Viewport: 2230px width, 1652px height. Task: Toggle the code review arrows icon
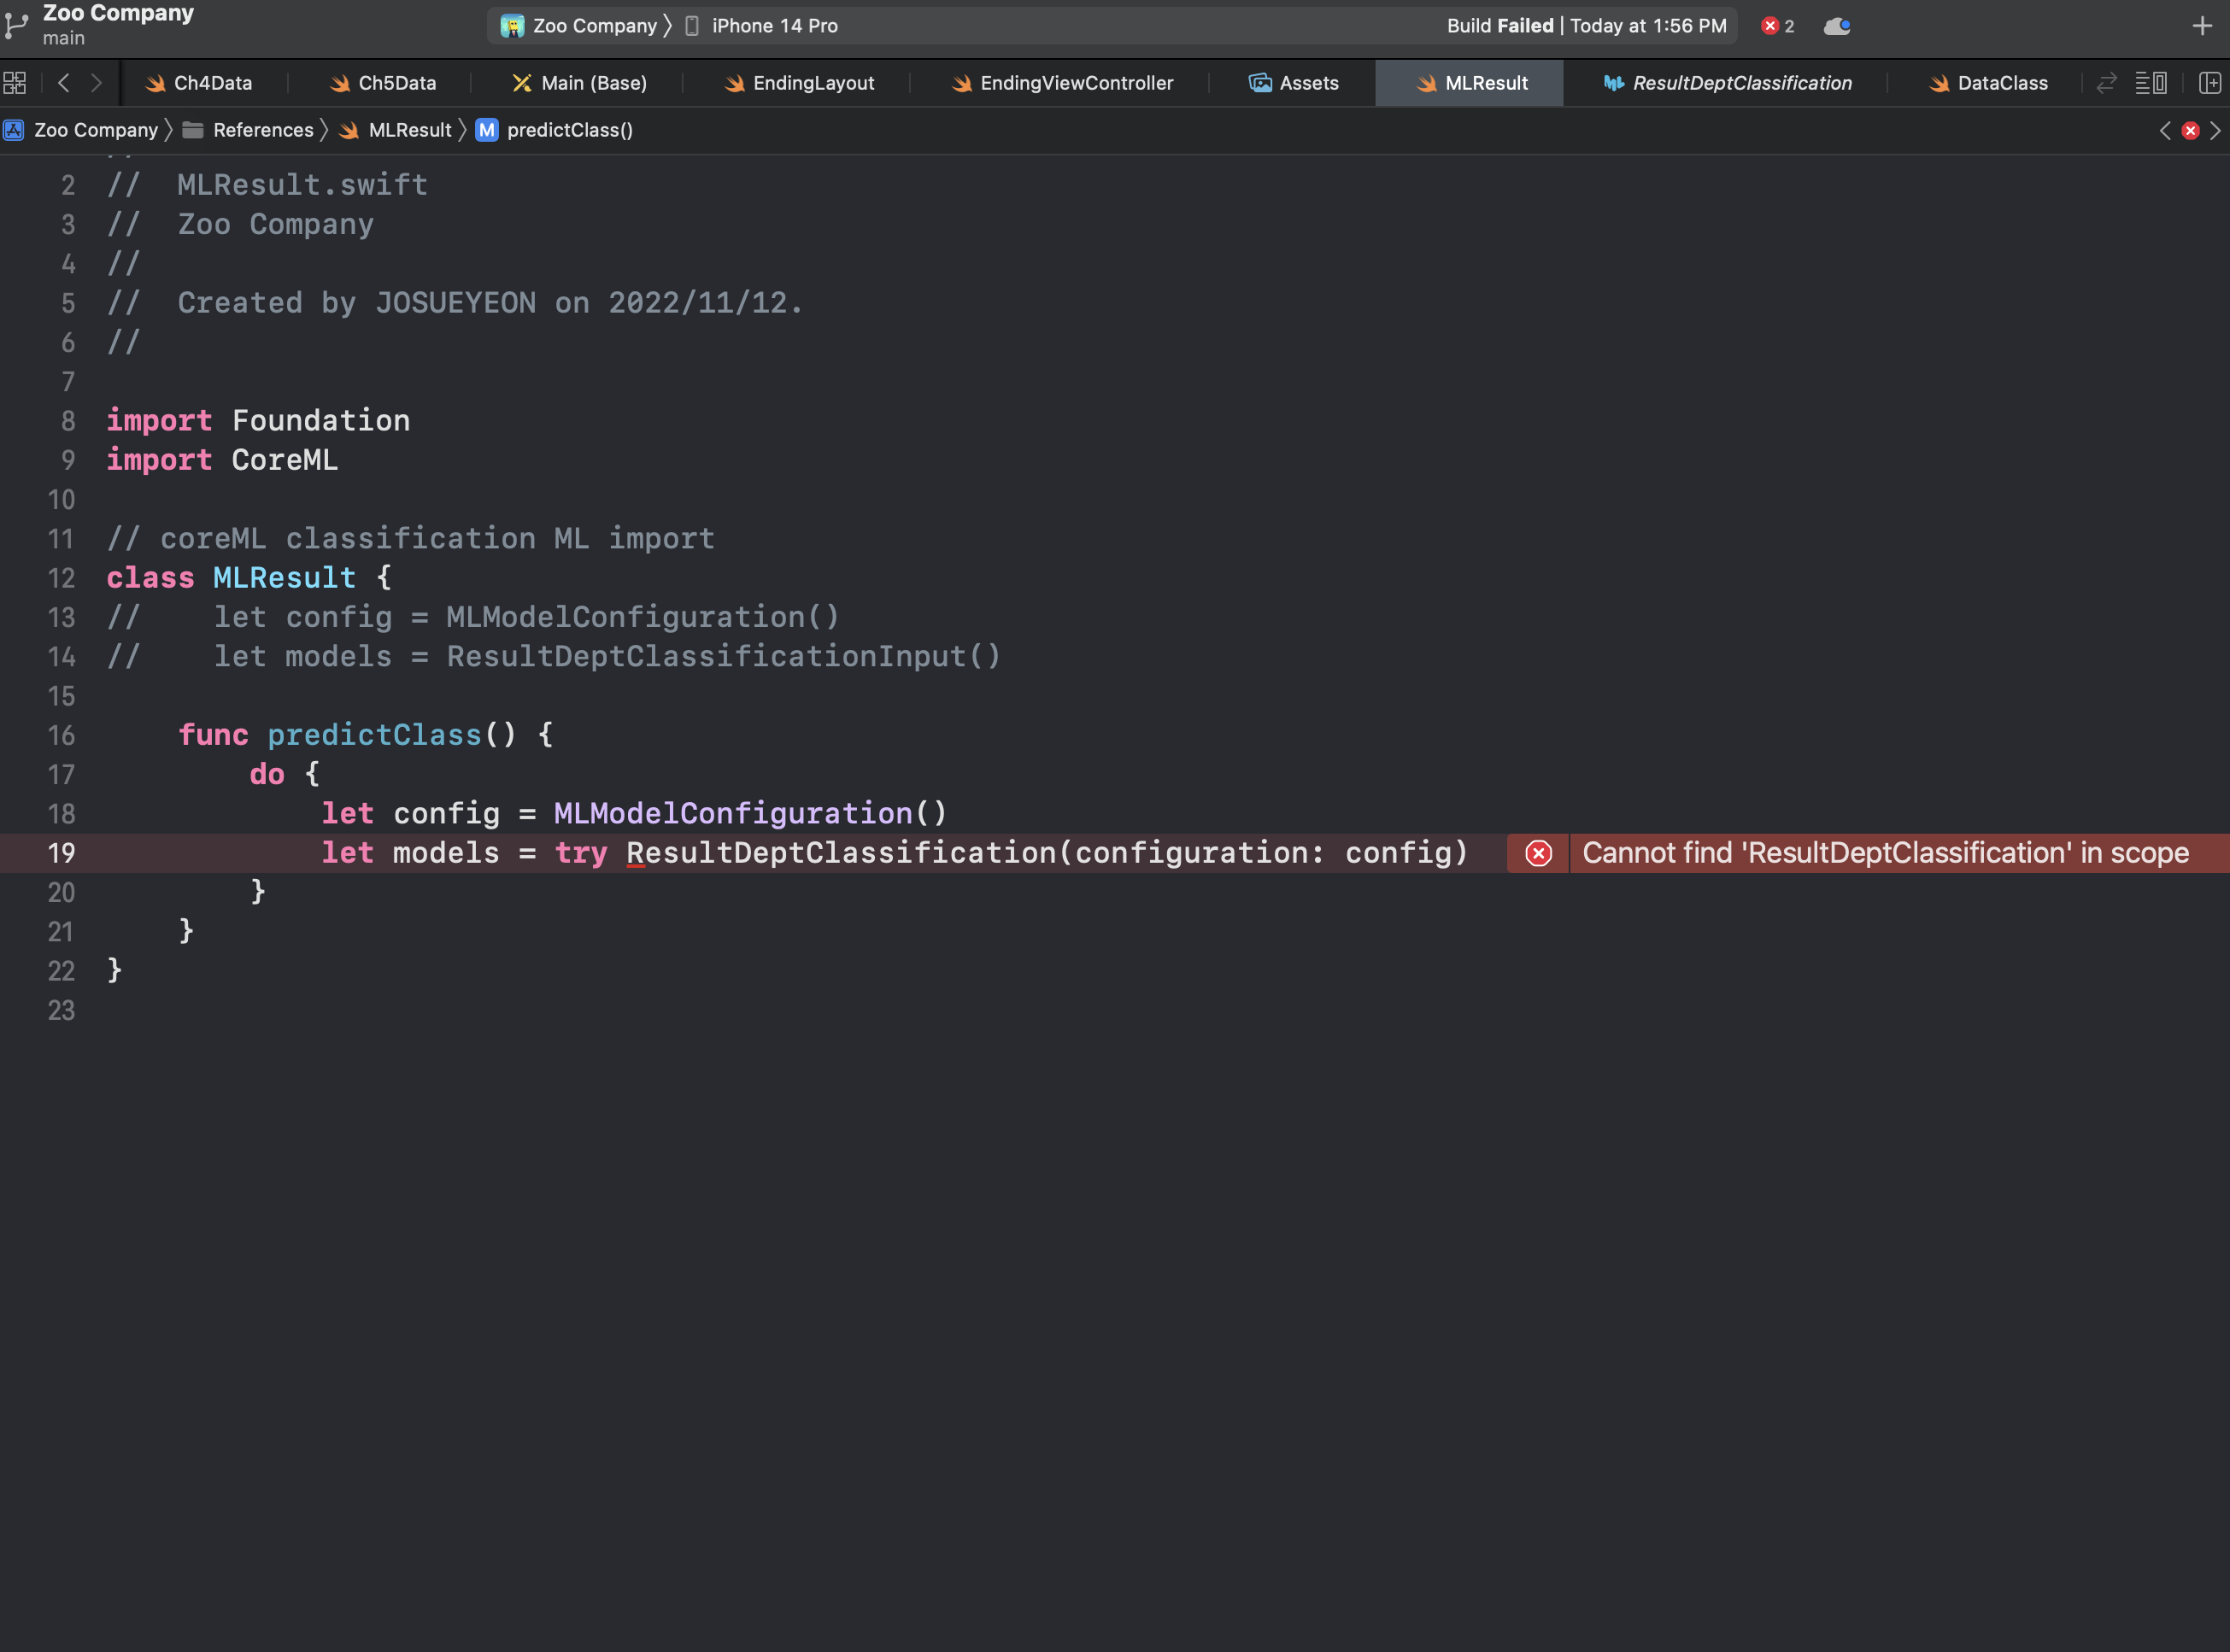pyautogui.click(x=2106, y=83)
